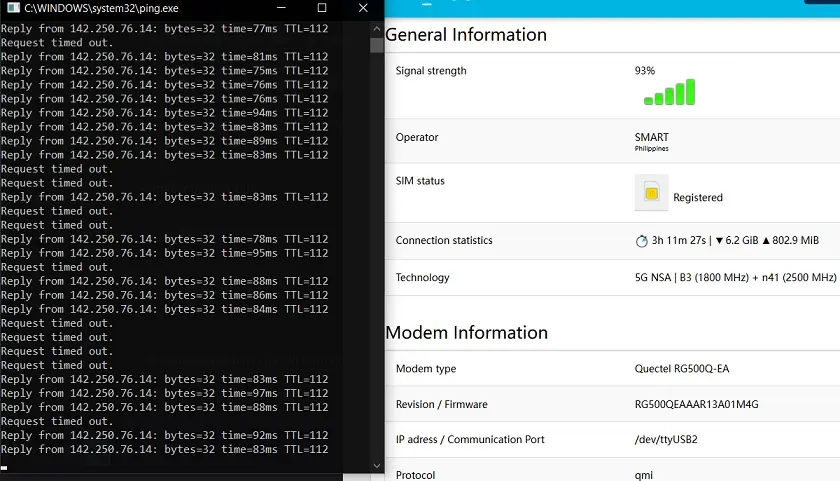The height and width of the screenshot is (481, 840).
Task: Minimize the ping.exe console window
Action: coord(281,7)
